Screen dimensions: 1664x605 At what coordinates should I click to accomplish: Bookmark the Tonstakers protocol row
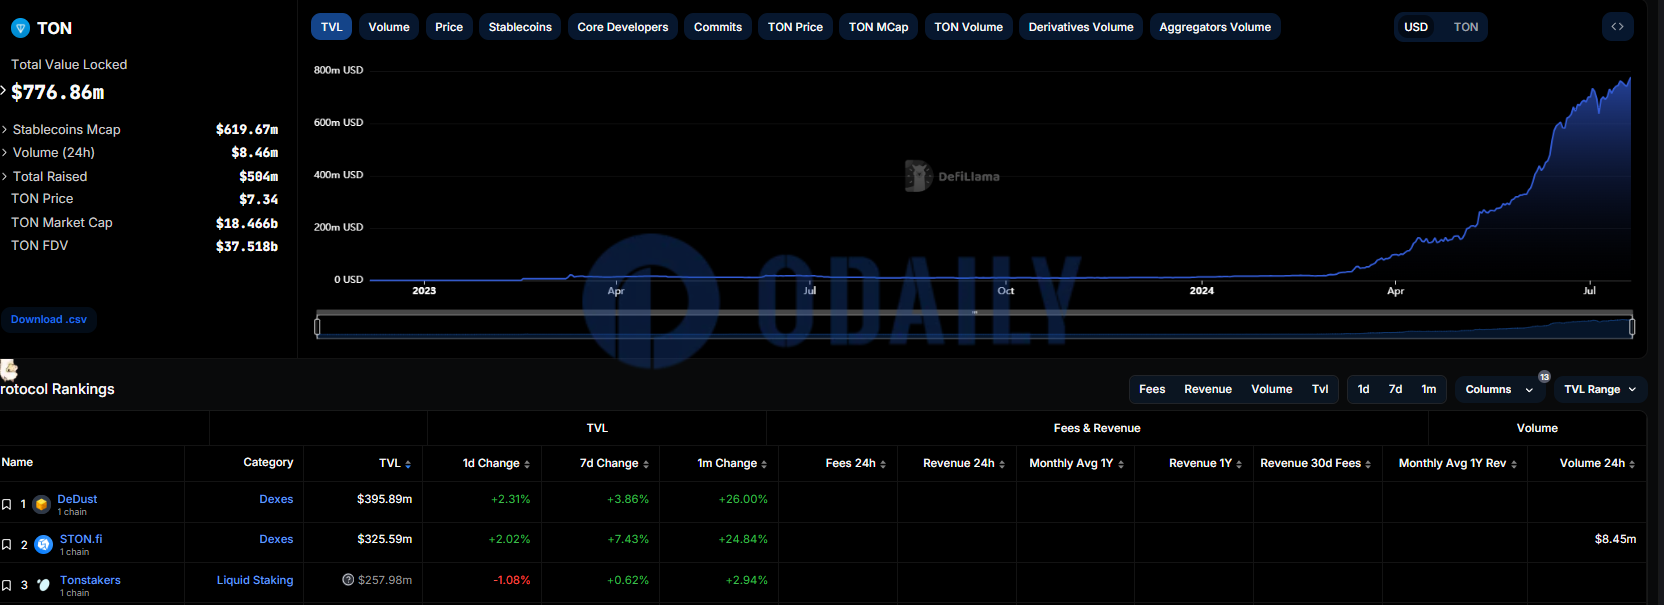coord(6,585)
